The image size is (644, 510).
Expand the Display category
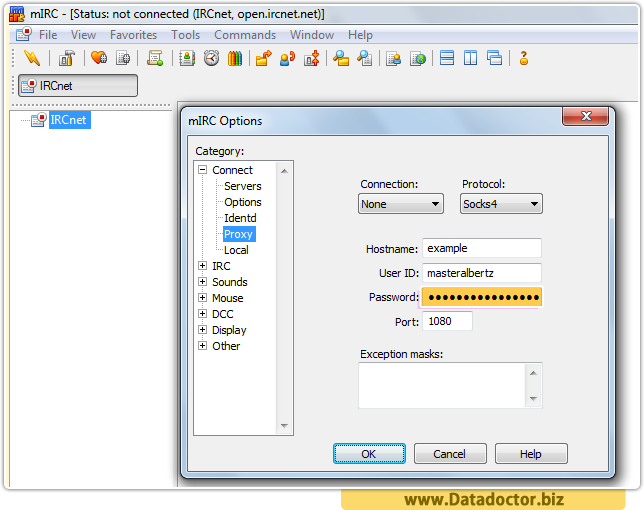[x=202, y=330]
